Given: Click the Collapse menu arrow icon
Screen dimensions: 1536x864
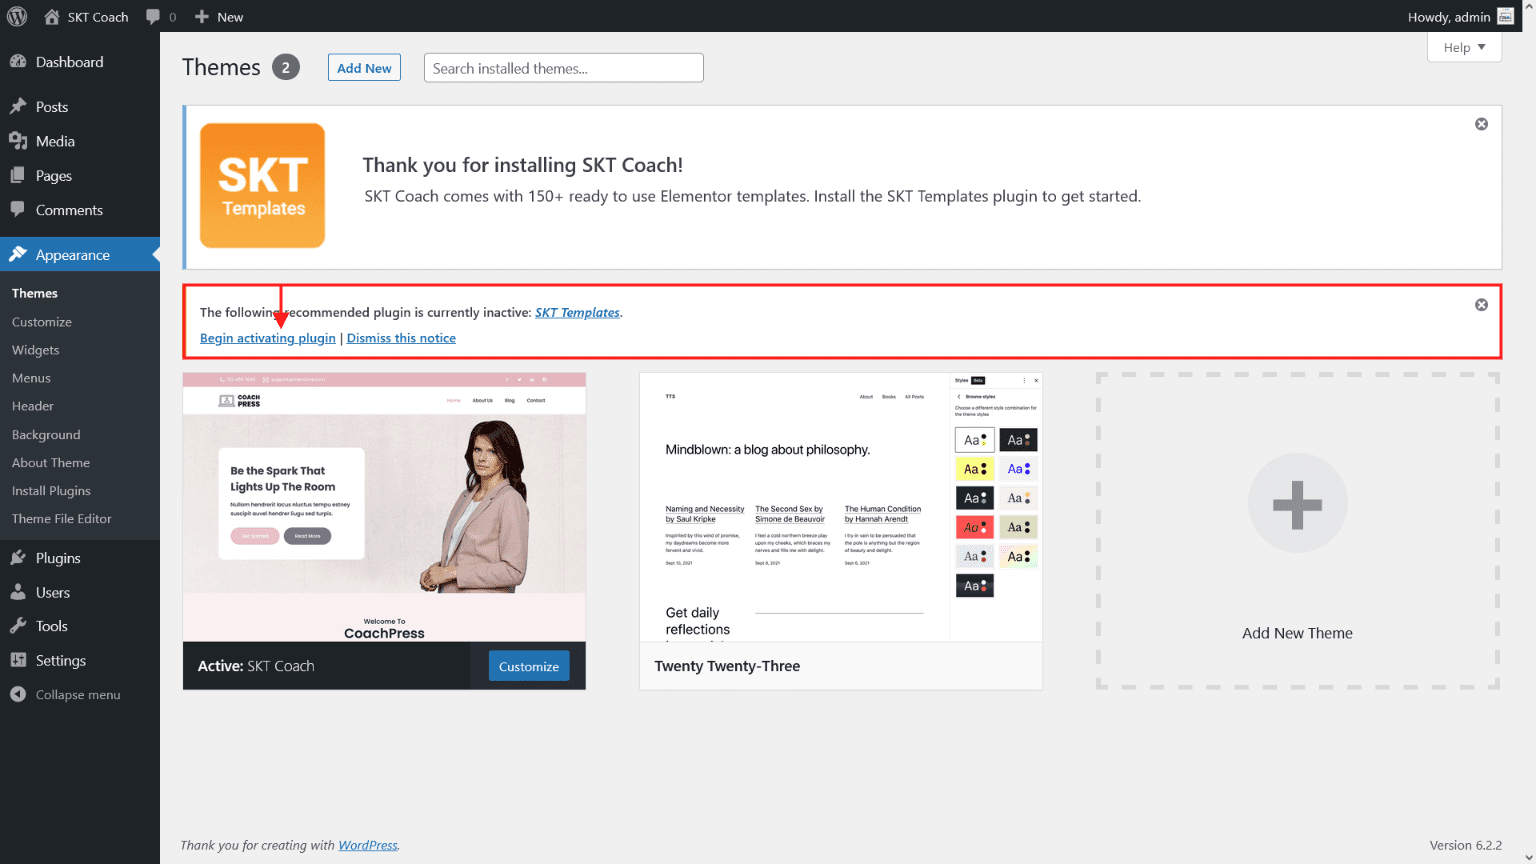Looking at the screenshot, I should click(x=18, y=694).
